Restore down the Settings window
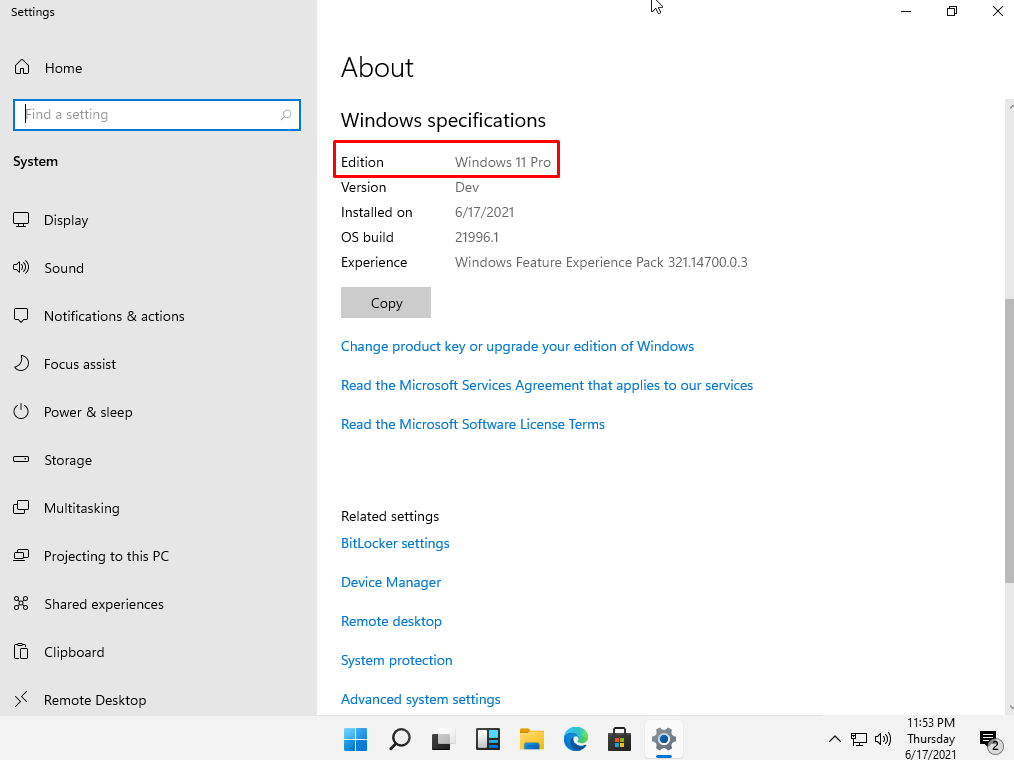Viewport: 1014px width, 760px height. (951, 11)
